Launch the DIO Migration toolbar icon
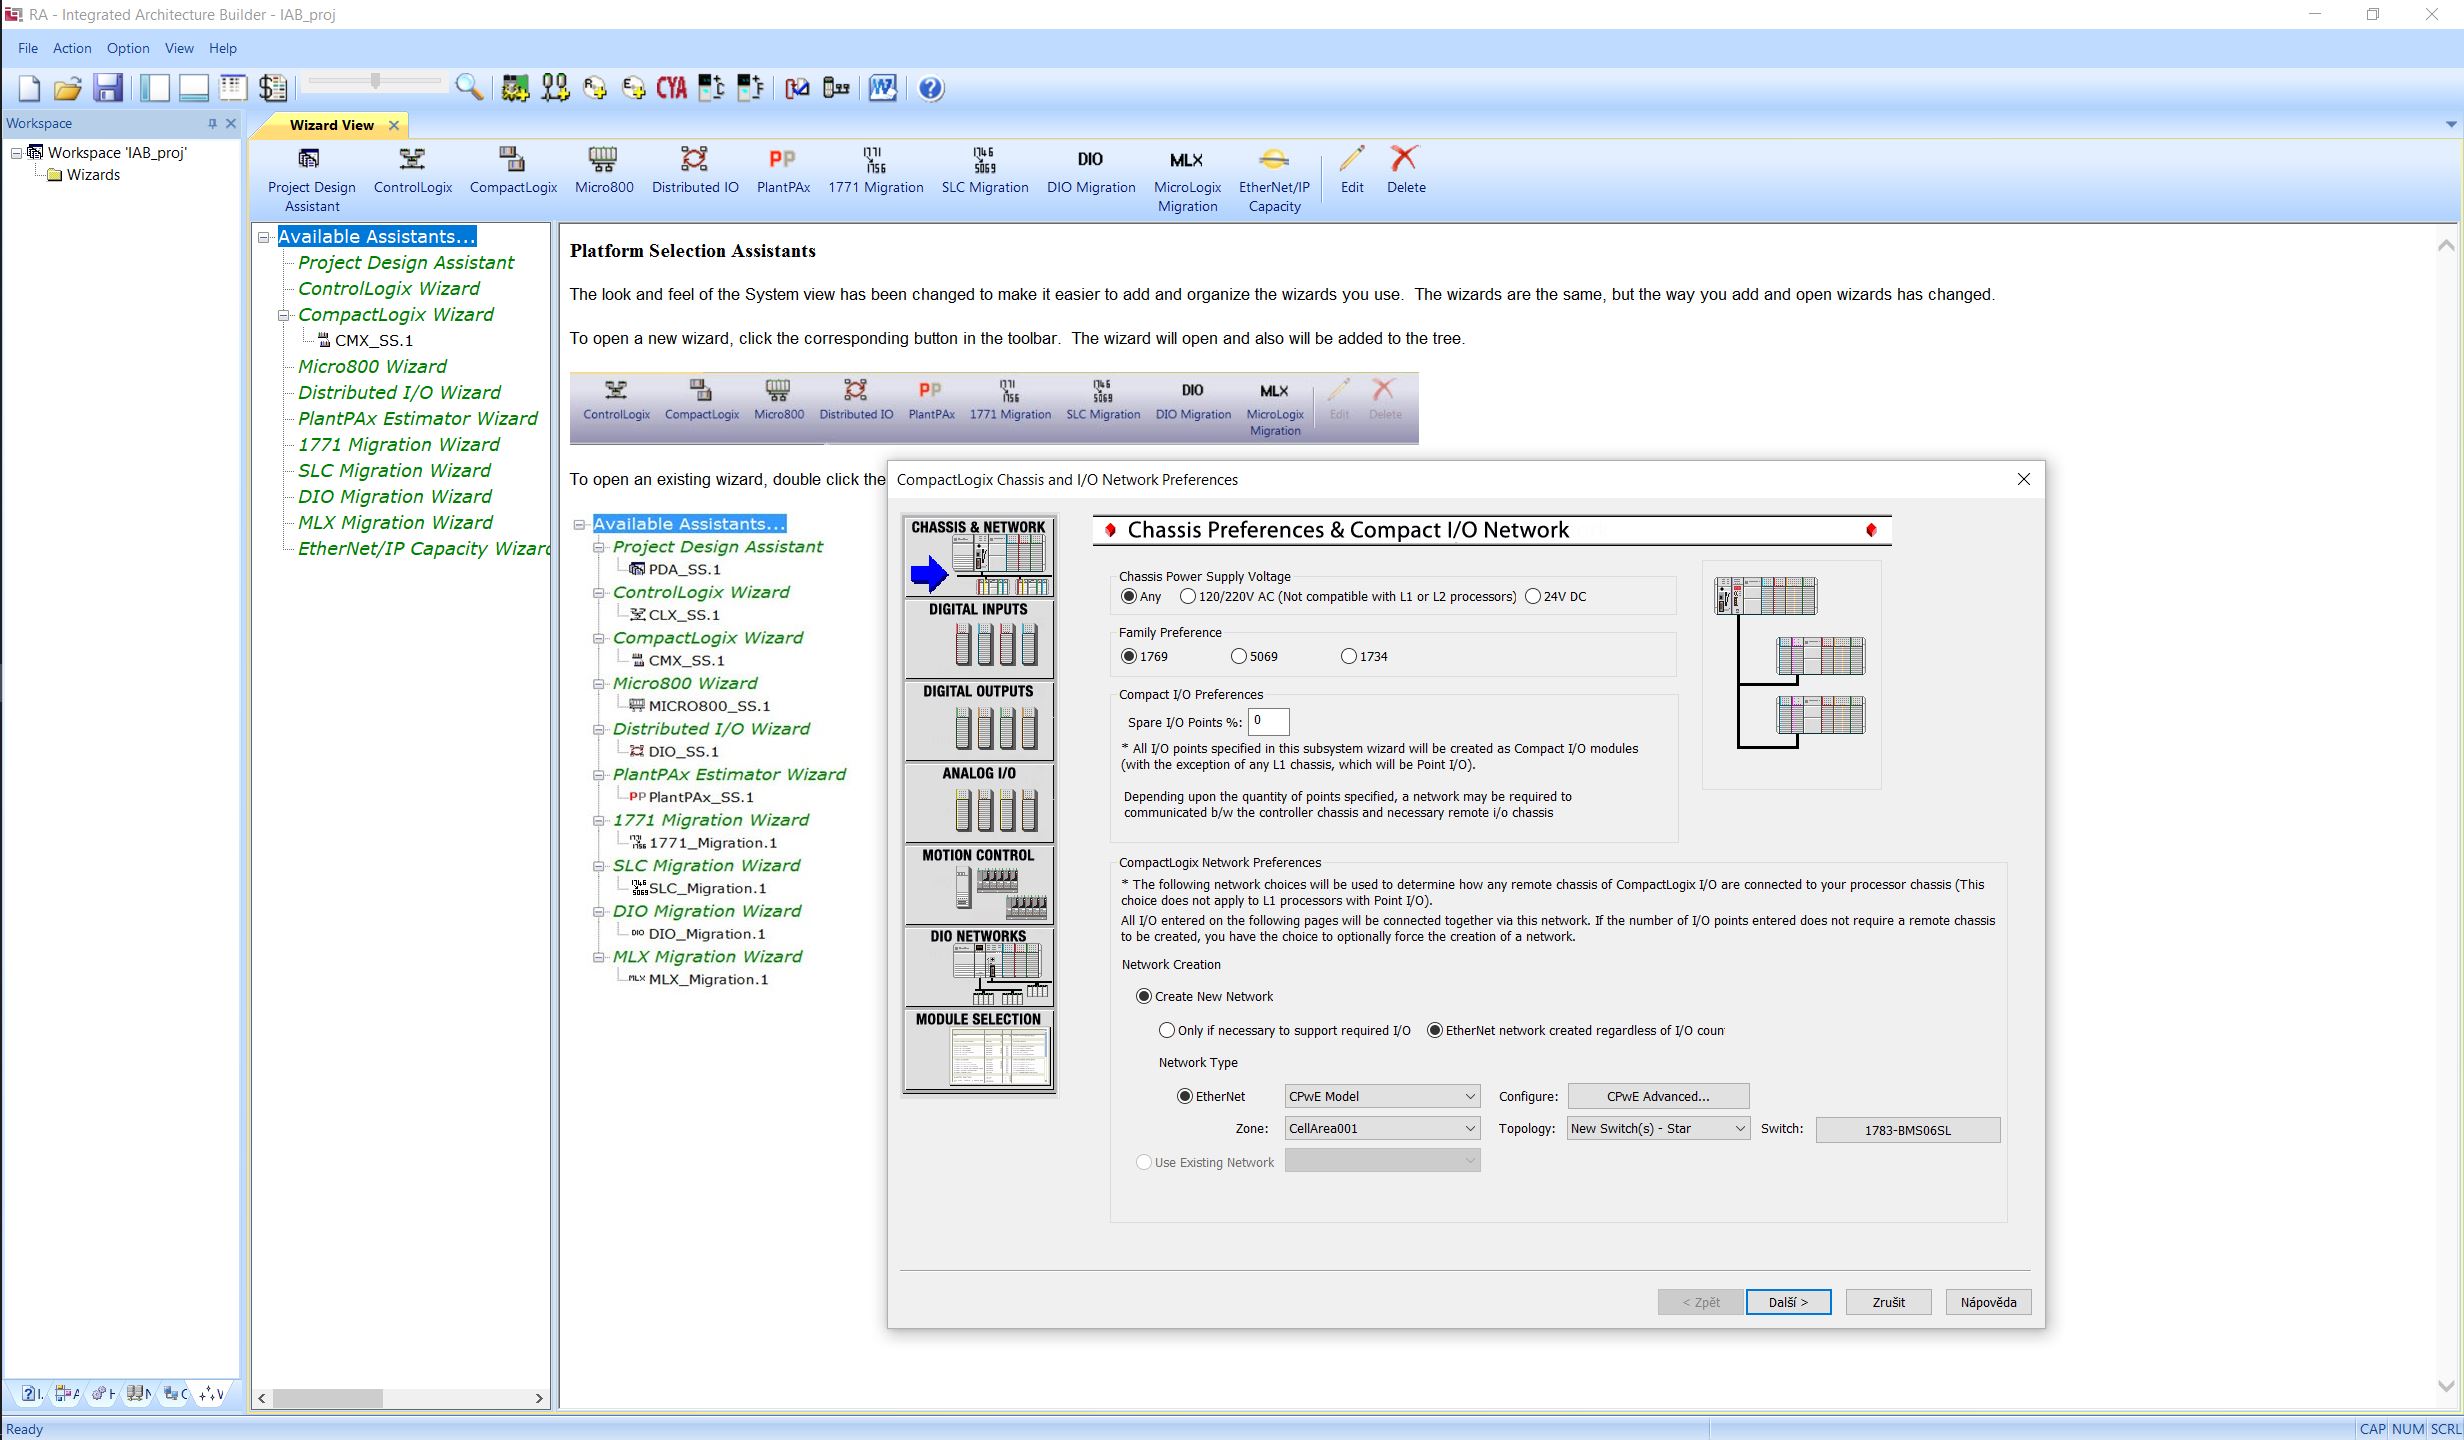This screenshot has height=1440, width=2464. pyautogui.click(x=1091, y=170)
